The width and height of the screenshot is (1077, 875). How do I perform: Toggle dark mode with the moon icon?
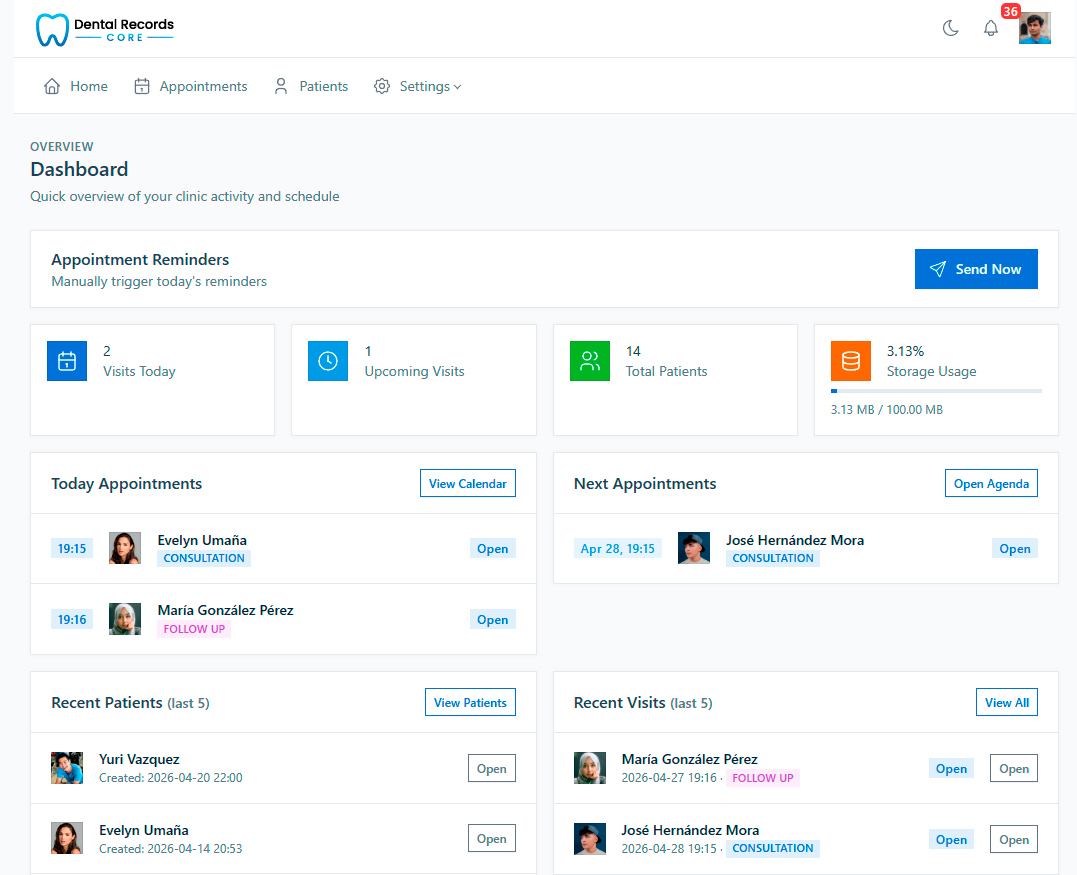click(x=951, y=28)
